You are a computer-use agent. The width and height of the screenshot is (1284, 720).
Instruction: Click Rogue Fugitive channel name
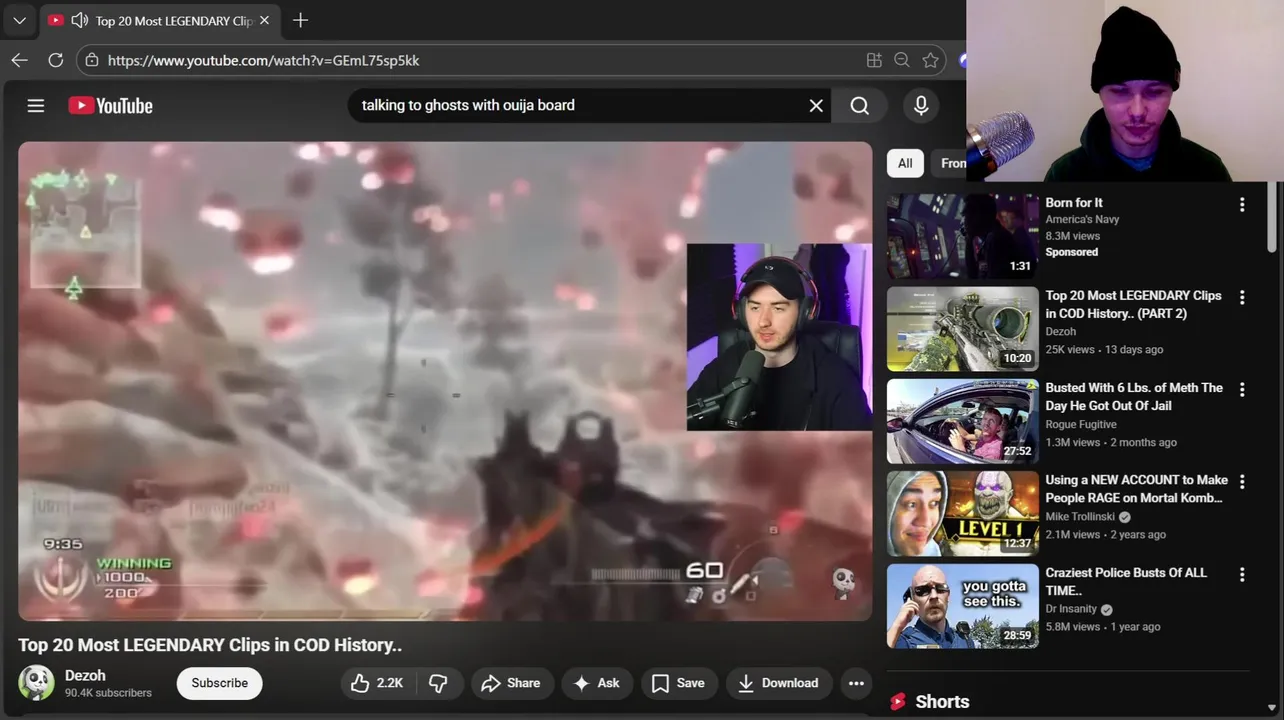(x=1081, y=424)
